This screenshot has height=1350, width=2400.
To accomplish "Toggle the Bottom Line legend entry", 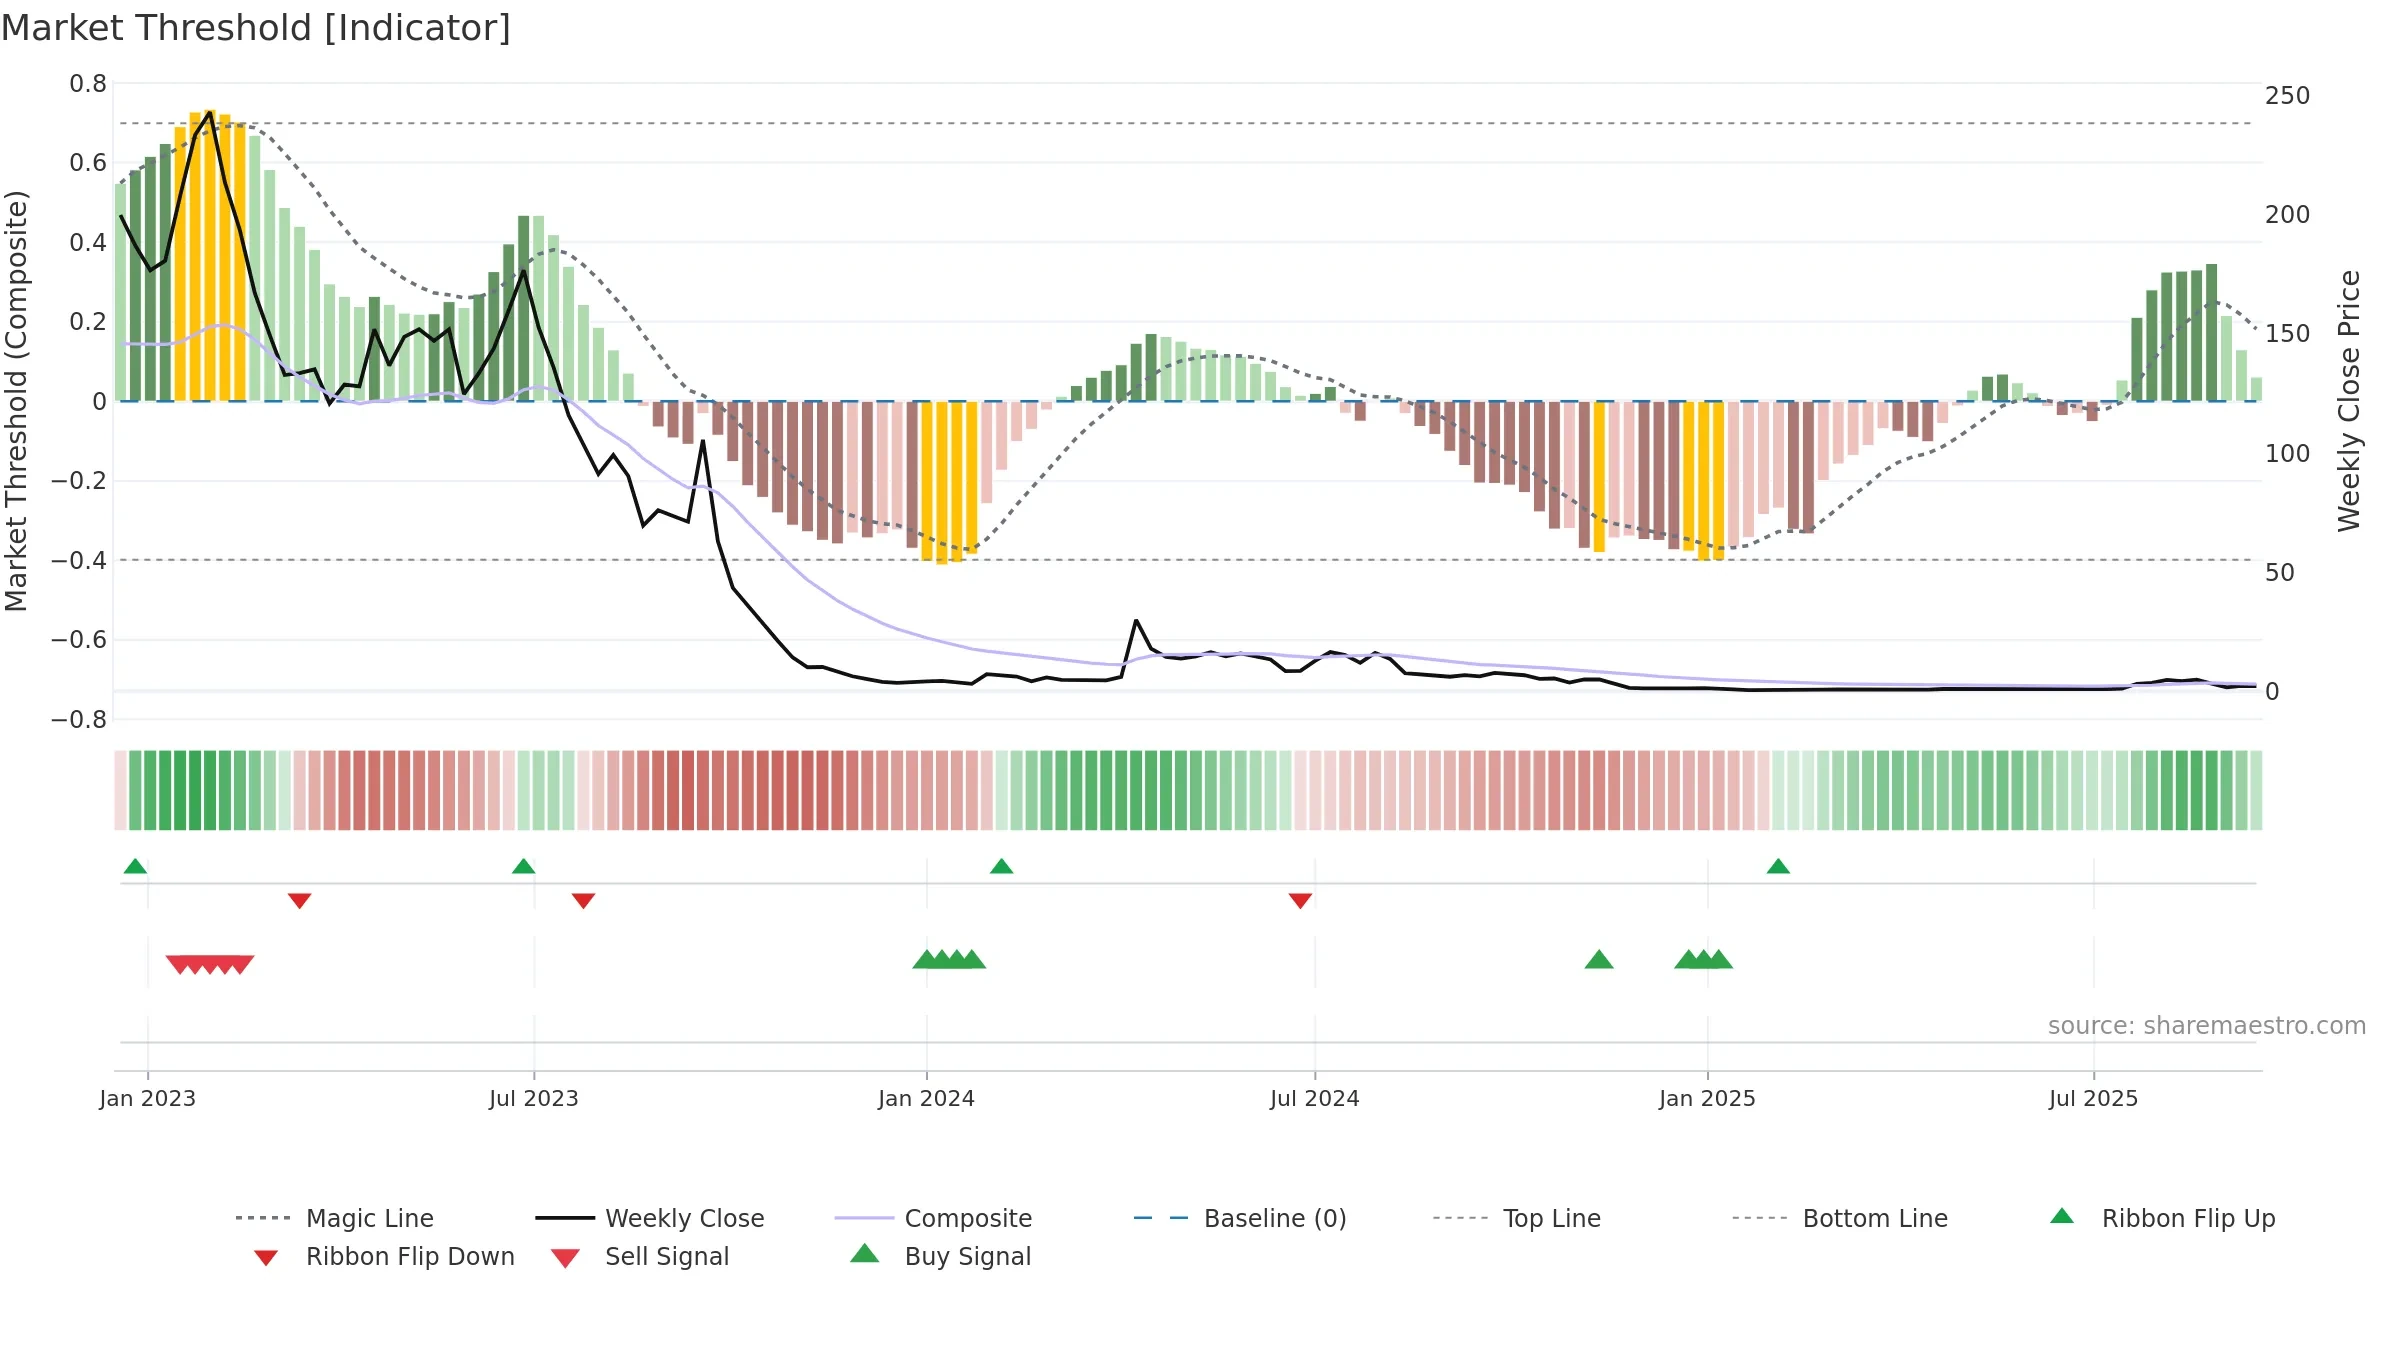I will 1841,1218.
